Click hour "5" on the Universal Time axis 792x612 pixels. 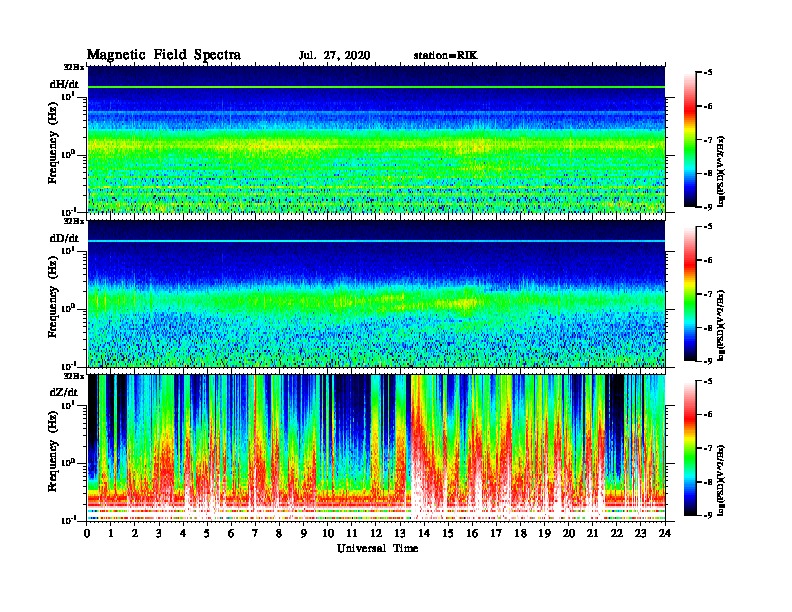(x=208, y=534)
